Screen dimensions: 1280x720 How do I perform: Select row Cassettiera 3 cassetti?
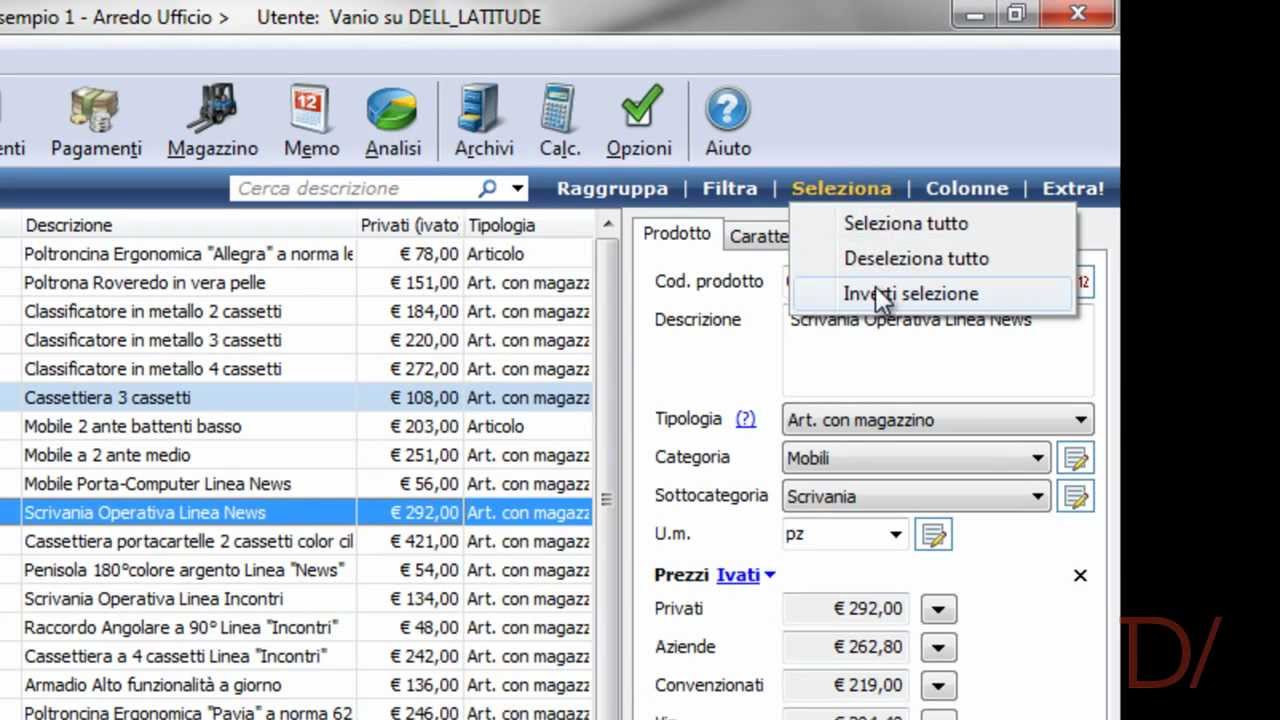(x=296, y=398)
